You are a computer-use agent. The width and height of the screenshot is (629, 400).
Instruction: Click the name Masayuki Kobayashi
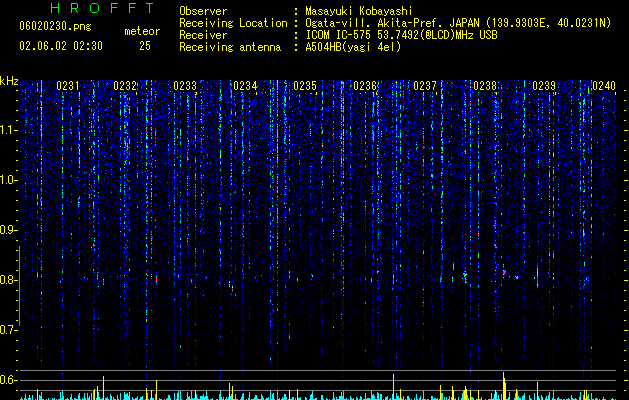click(359, 11)
